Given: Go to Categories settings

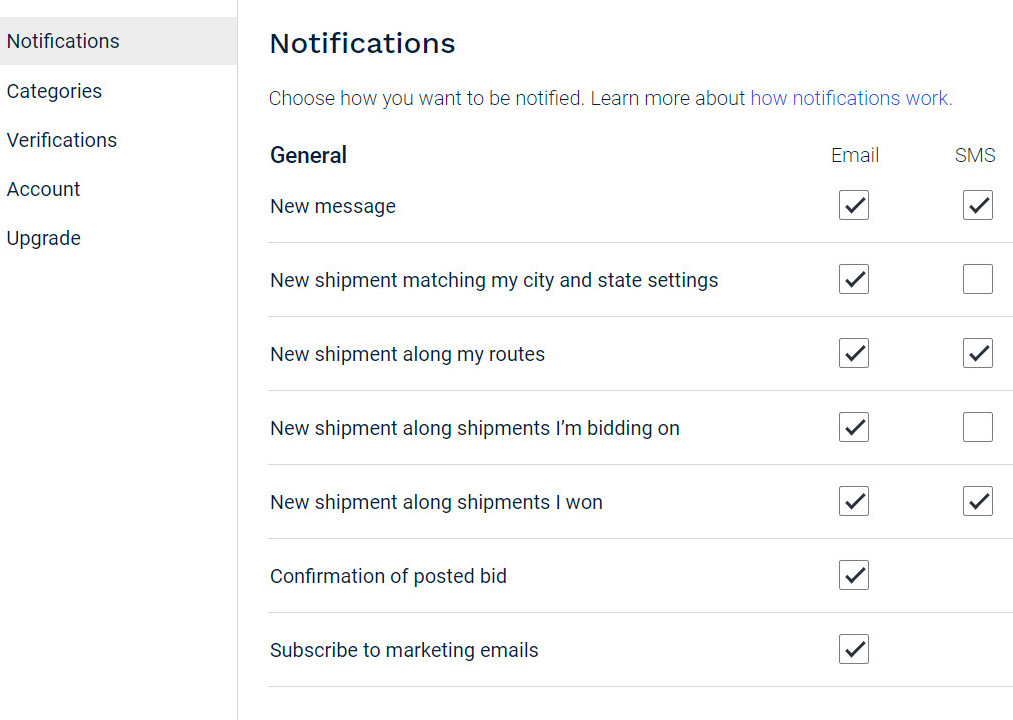Looking at the screenshot, I should pyautogui.click(x=54, y=91).
